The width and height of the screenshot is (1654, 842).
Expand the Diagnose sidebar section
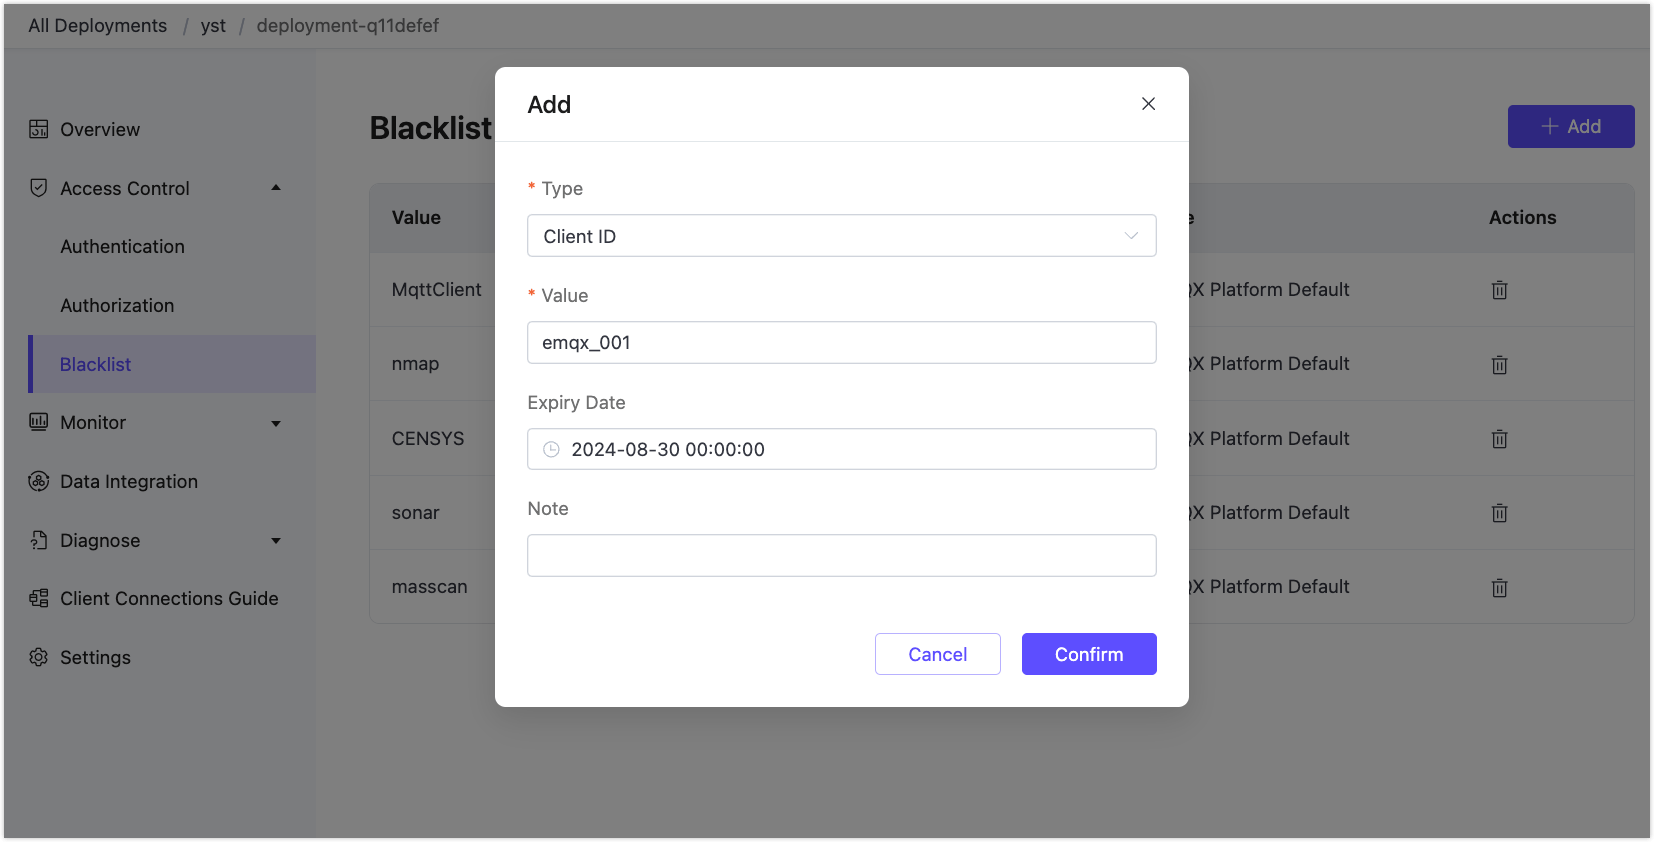pyautogui.click(x=276, y=541)
